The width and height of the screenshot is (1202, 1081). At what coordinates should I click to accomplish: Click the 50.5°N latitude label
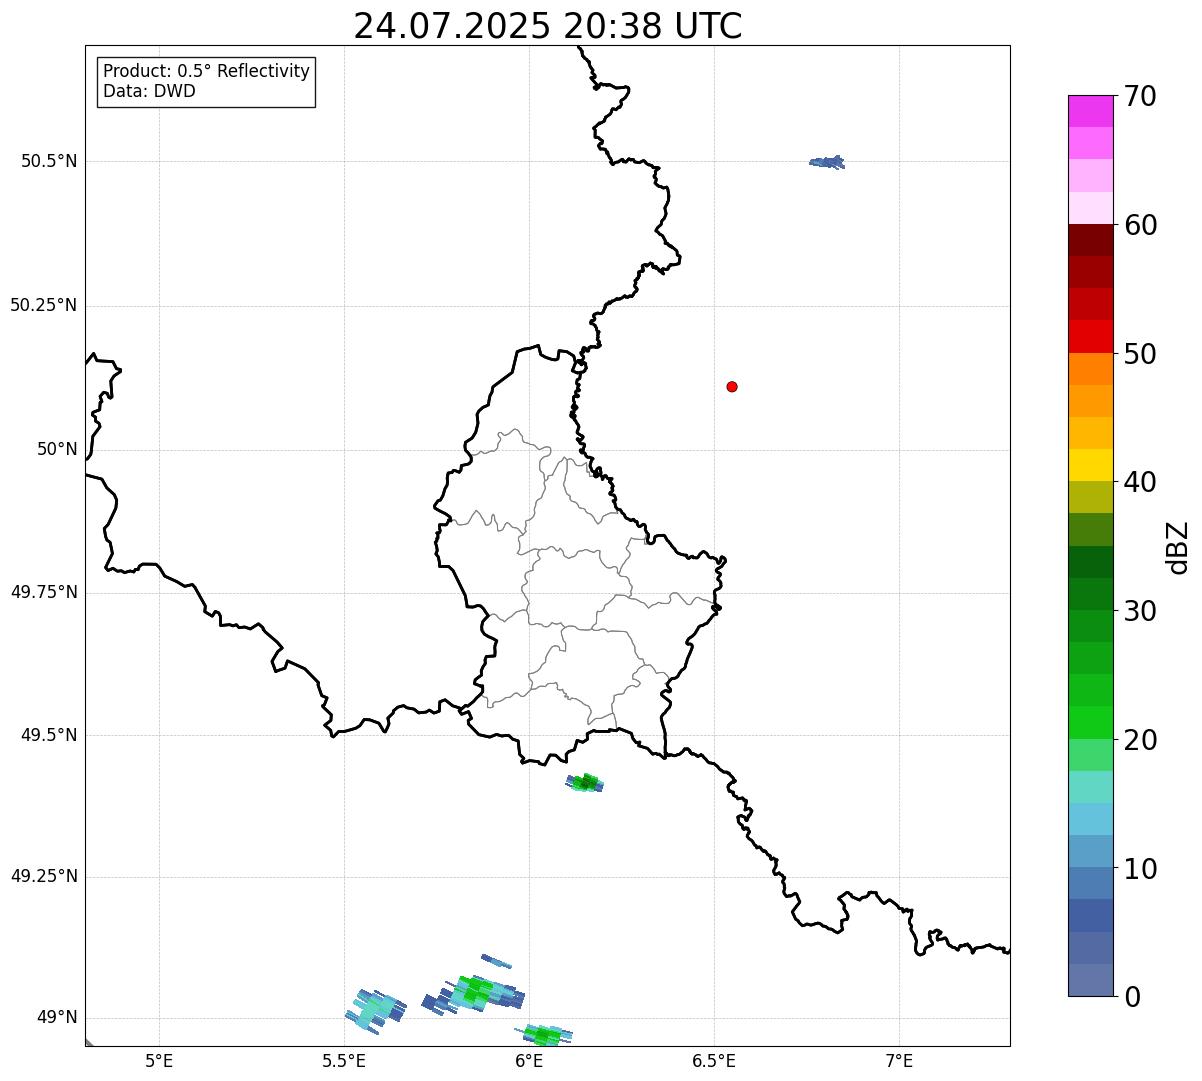(49, 161)
